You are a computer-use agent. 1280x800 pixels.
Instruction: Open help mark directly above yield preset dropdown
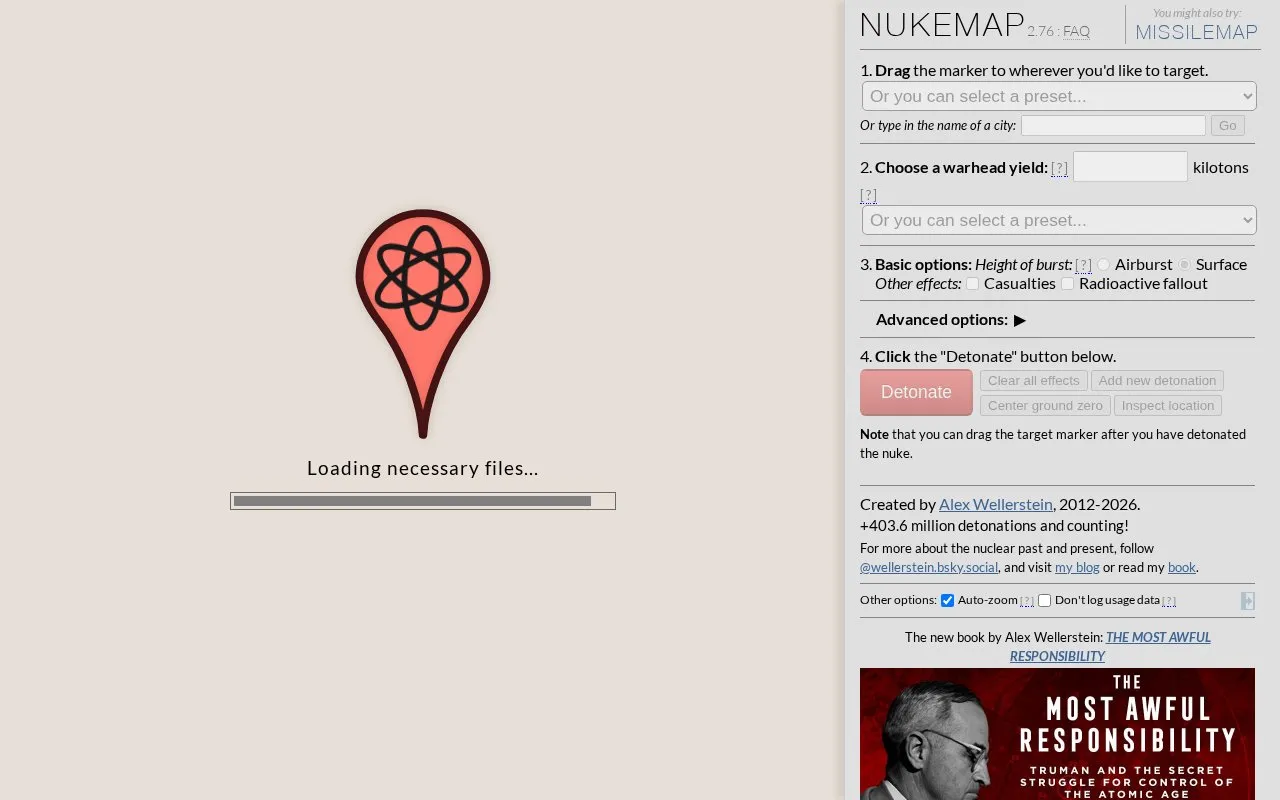pos(868,195)
